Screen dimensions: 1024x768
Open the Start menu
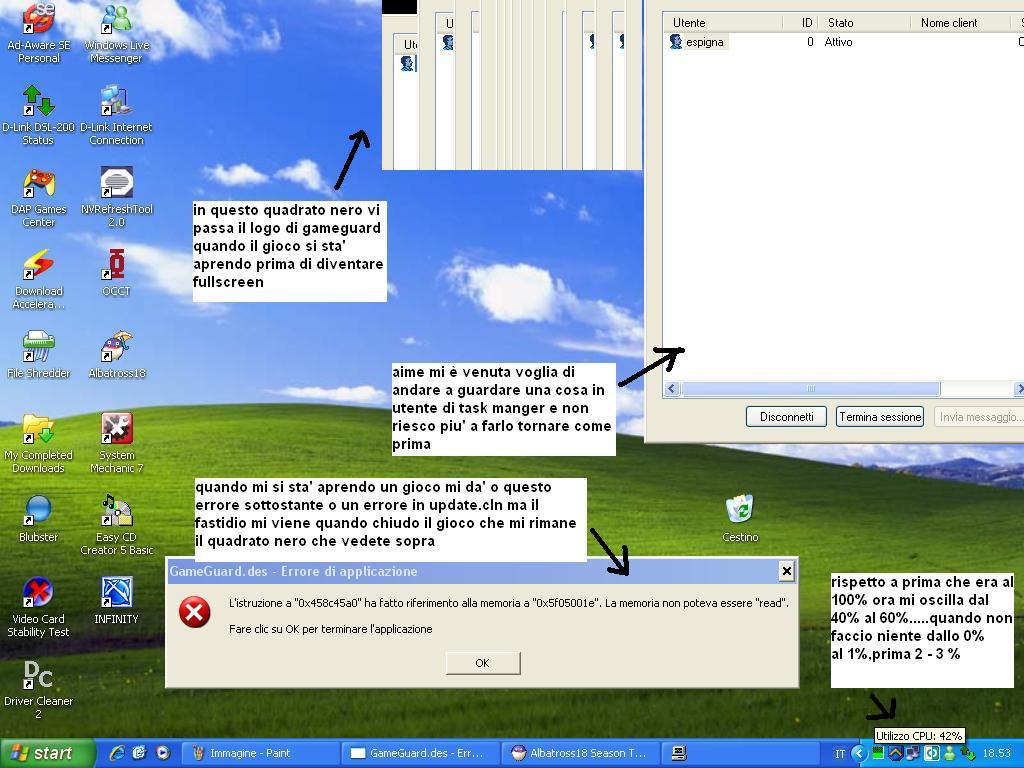[46, 753]
